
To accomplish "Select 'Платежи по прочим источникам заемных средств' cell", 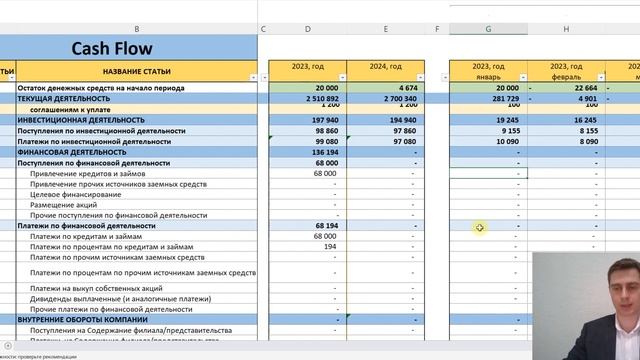I will (137, 257).
